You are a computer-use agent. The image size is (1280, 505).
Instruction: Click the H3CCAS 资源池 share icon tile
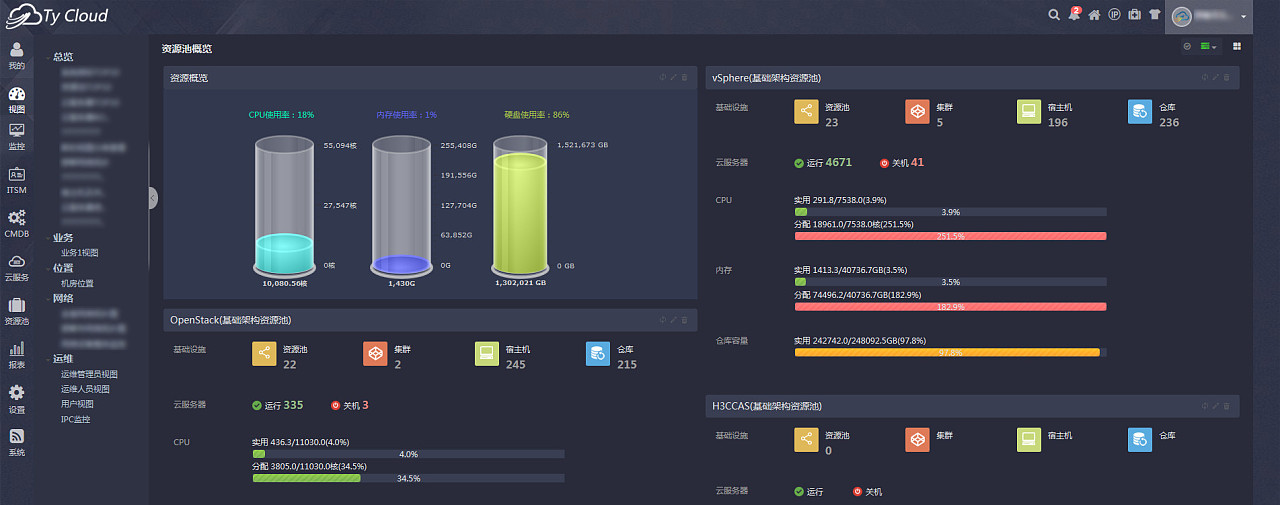pyautogui.click(x=806, y=440)
